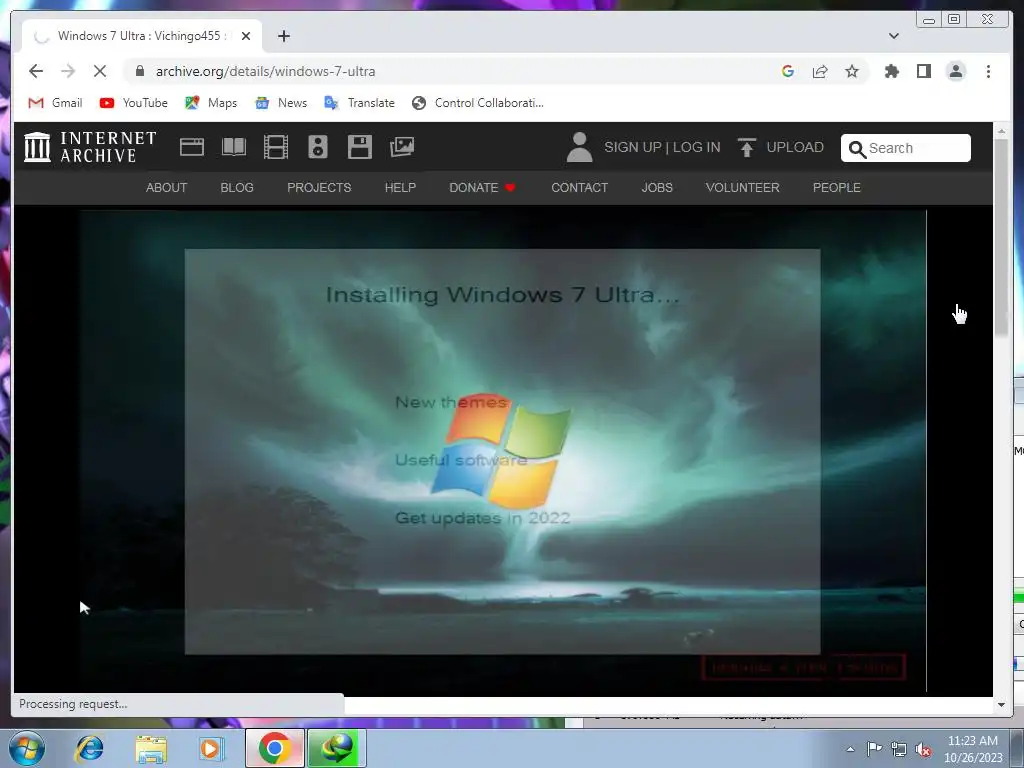This screenshot has width=1024, height=768.
Task: Show hidden tray icons arrow
Action: click(850, 749)
